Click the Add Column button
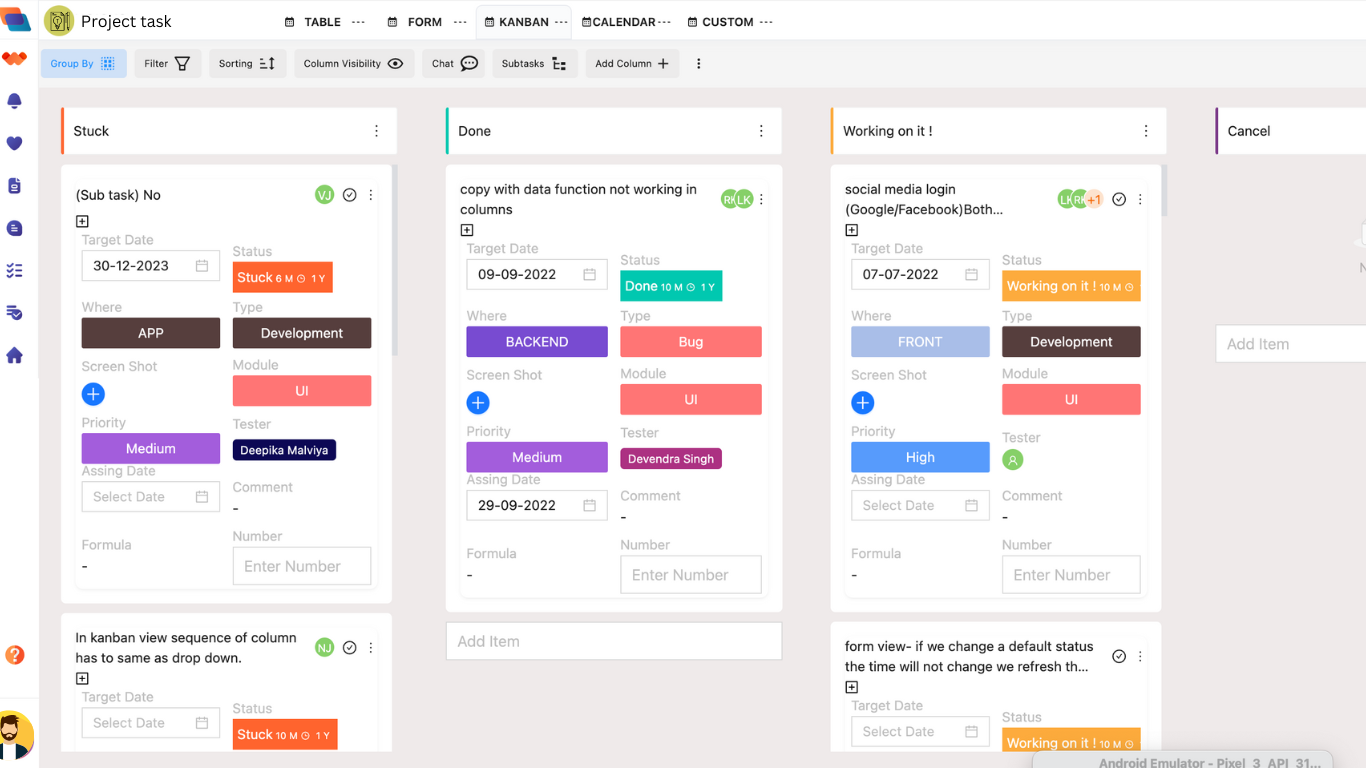This screenshot has width=1366, height=768. (631, 64)
